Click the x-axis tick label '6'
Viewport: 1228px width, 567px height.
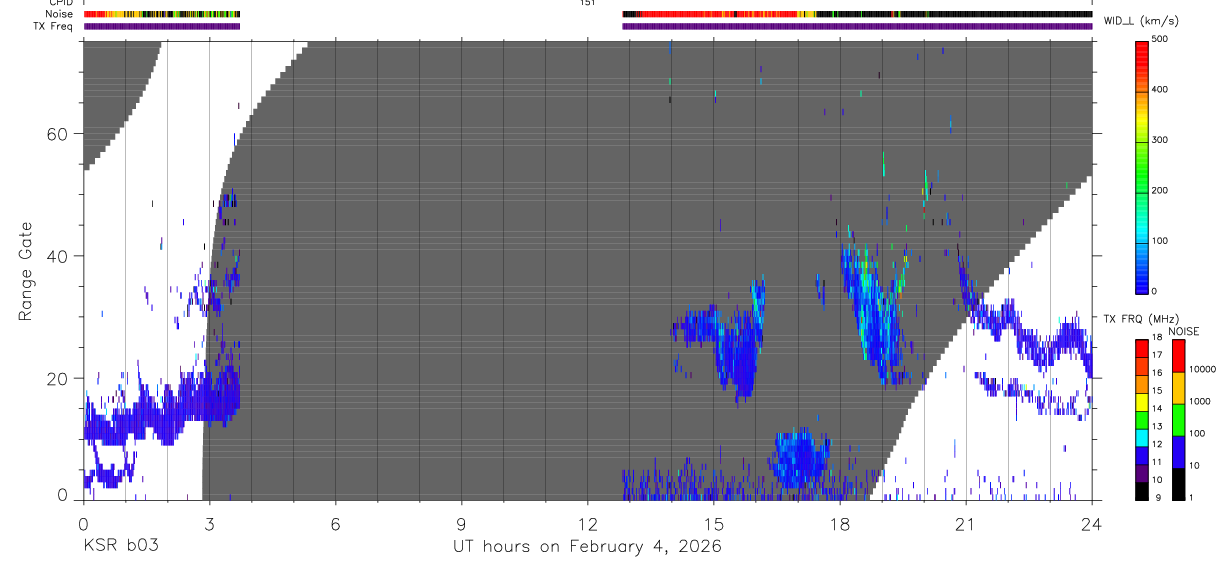click(335, 523)
